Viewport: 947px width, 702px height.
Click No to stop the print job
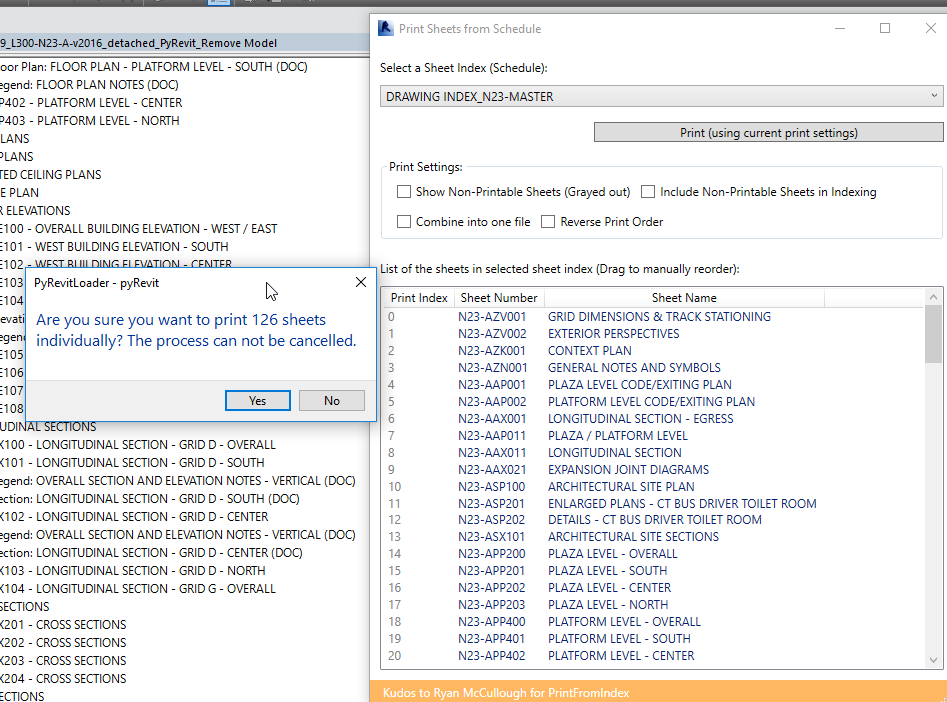(x=331, y=400)
